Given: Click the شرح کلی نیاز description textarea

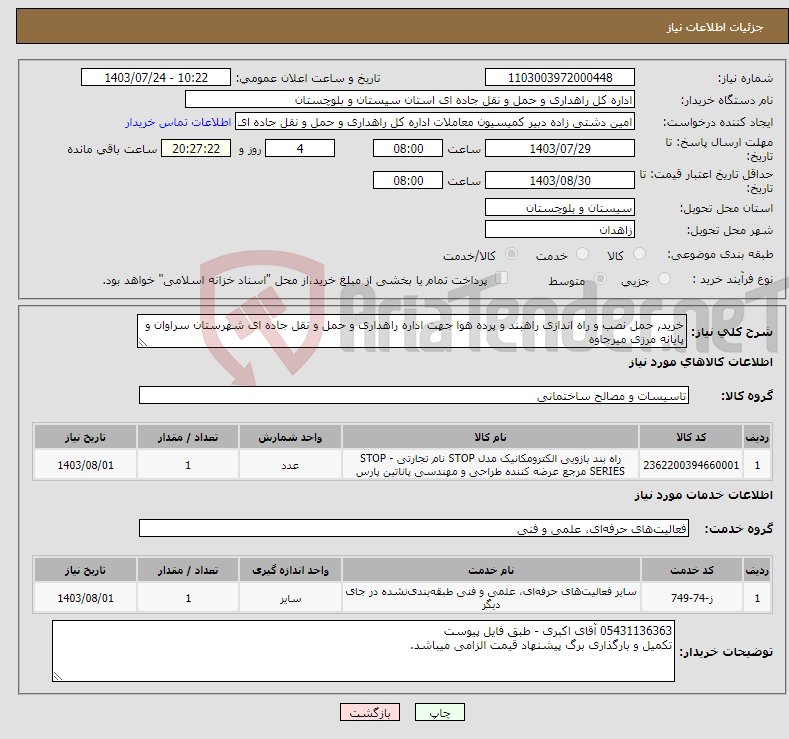Looking at the screenshot, I should 412,332.
